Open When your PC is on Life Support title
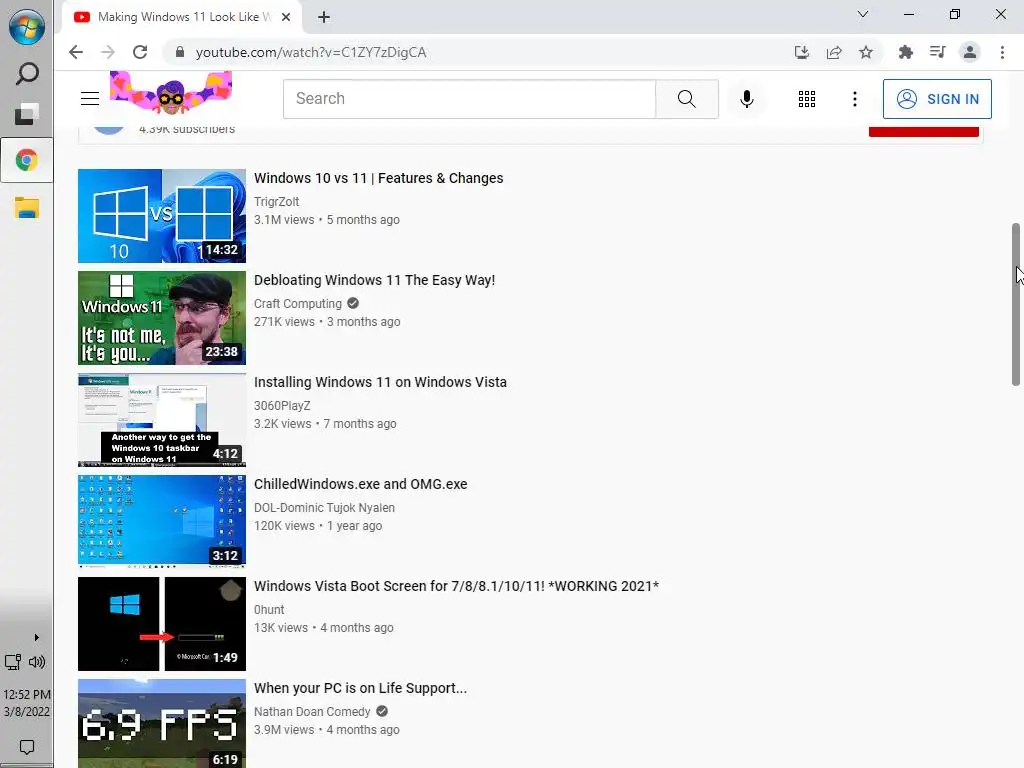 (x=360, y=688)
